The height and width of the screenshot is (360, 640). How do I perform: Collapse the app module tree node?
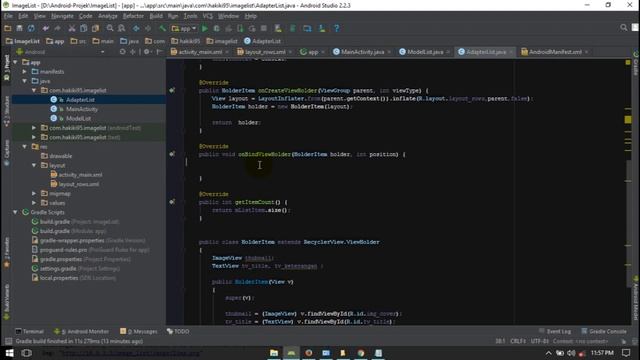[16, 62]
